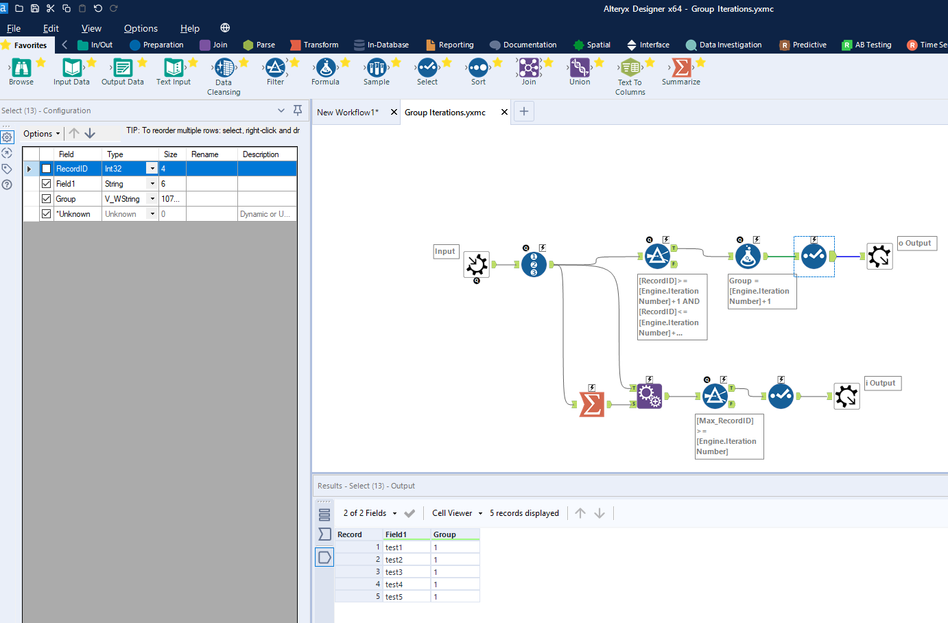Uncheck the Group field checkbox

46,198
